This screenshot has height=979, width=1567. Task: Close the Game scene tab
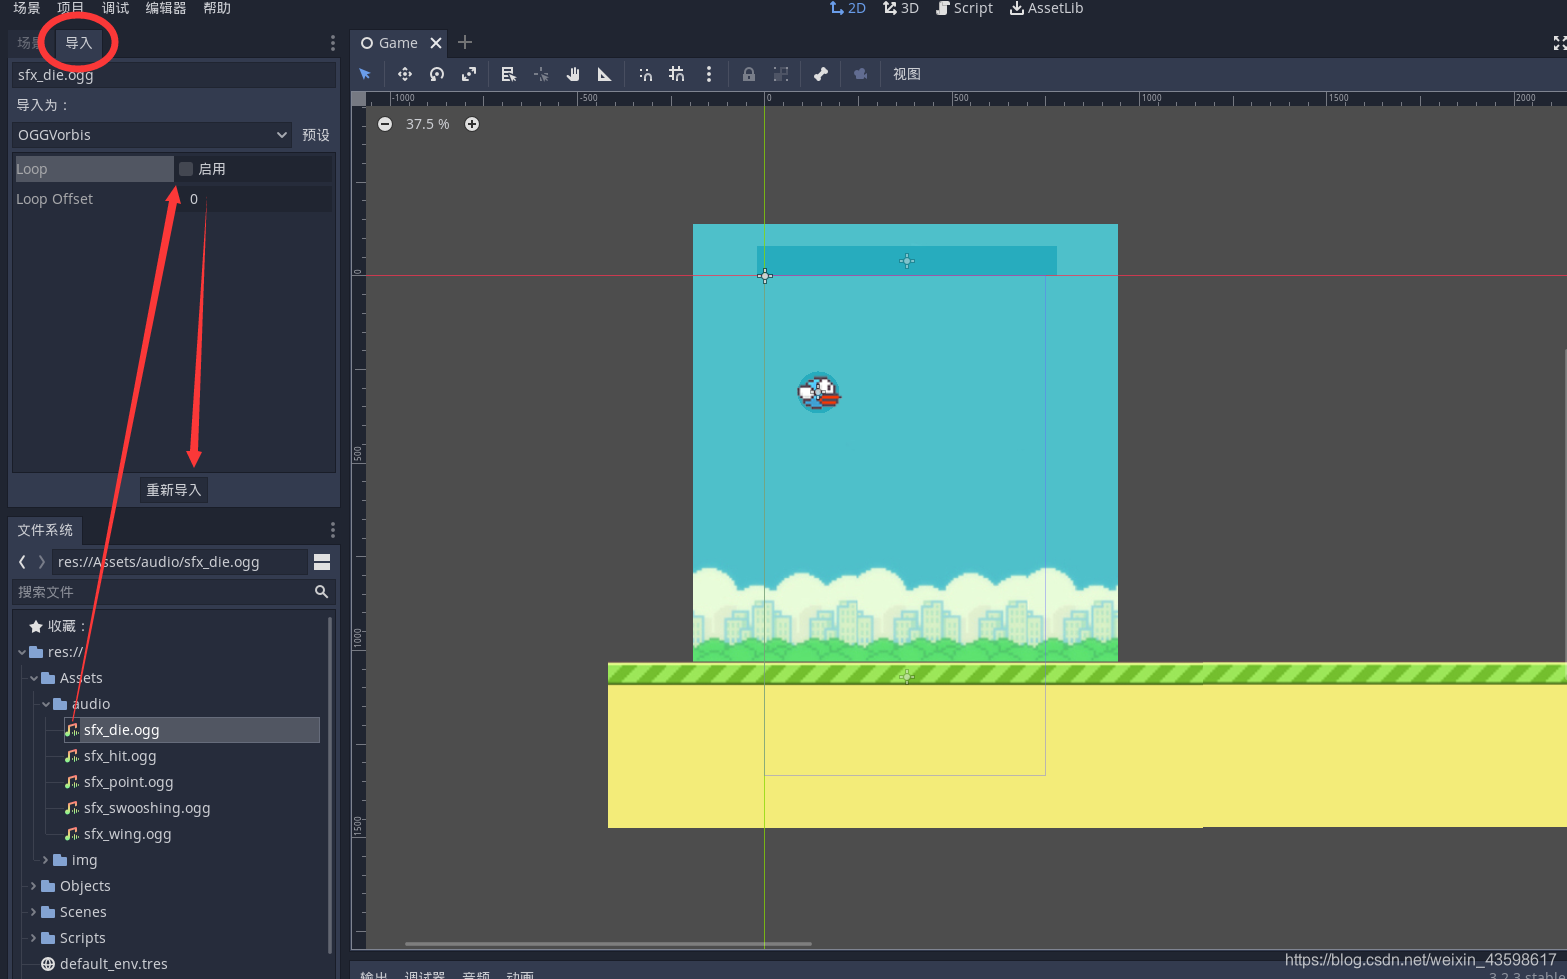tap(436, 43)
